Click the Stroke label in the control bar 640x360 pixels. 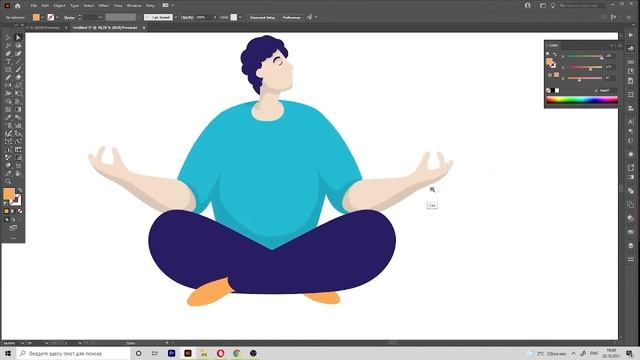tap(69, 17)
